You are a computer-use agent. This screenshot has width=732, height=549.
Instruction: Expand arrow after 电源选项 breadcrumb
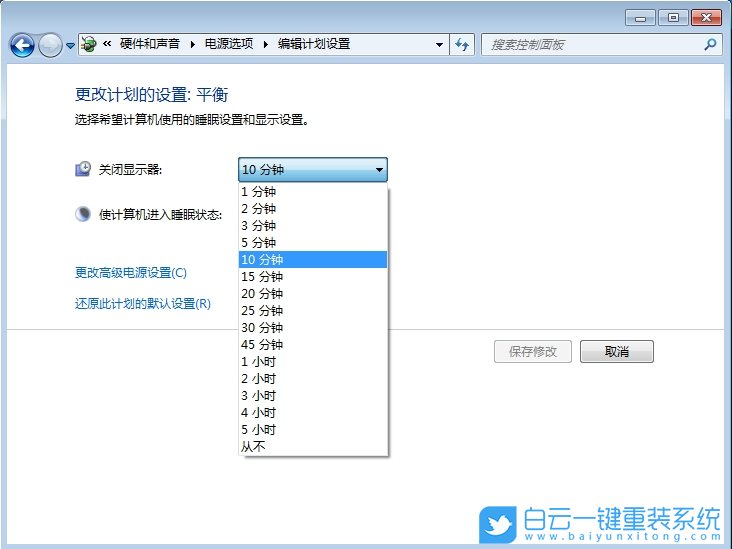coord(266,44)
